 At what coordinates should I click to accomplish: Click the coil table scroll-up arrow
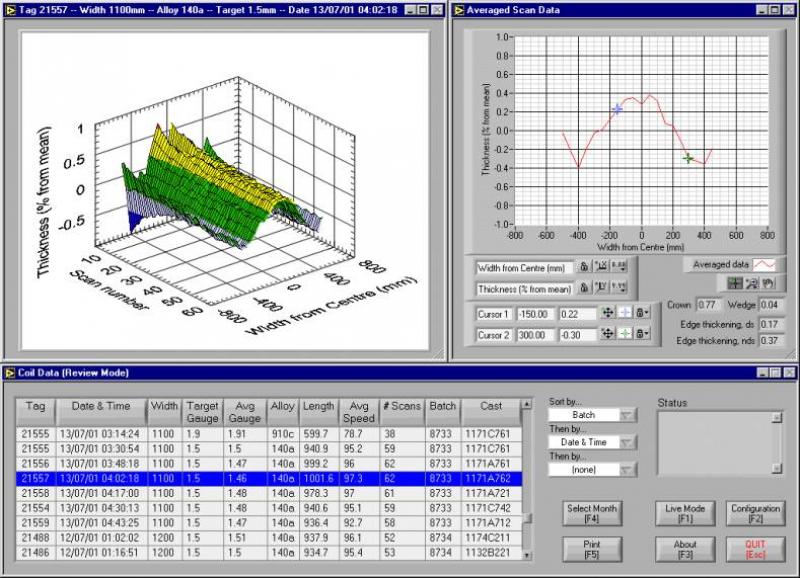[527, 404]
